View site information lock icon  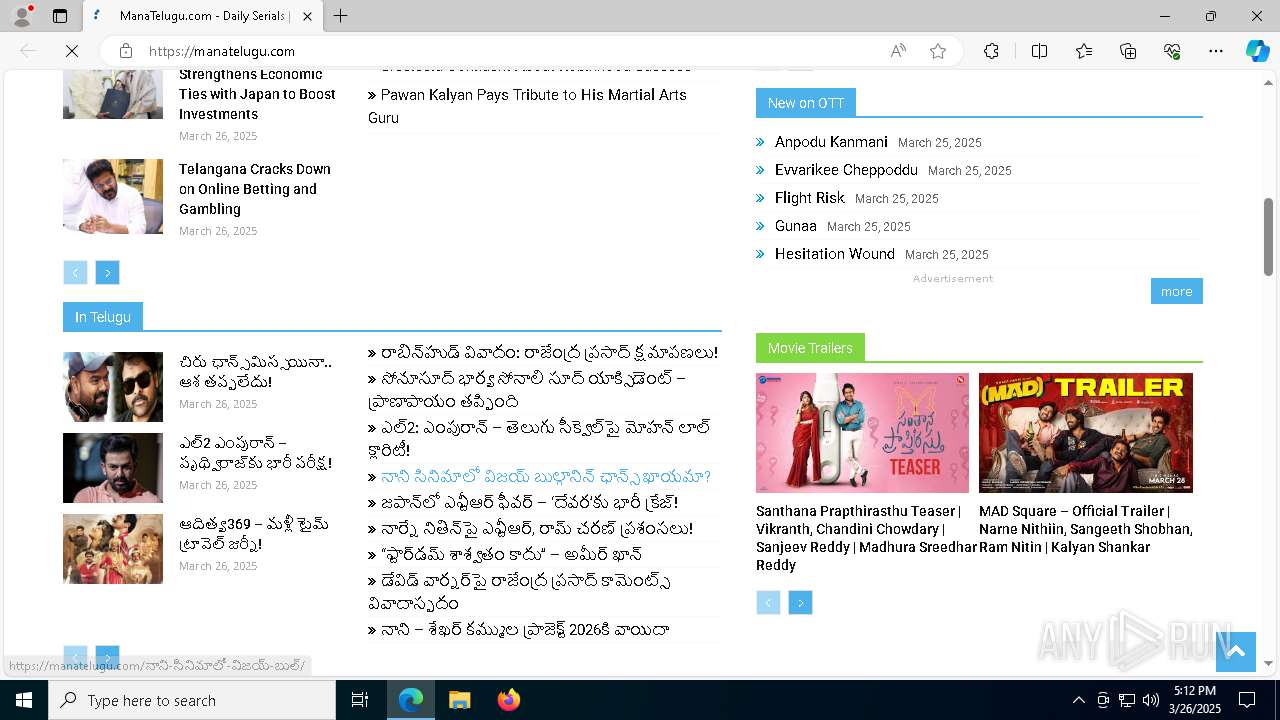coord(126,51)
